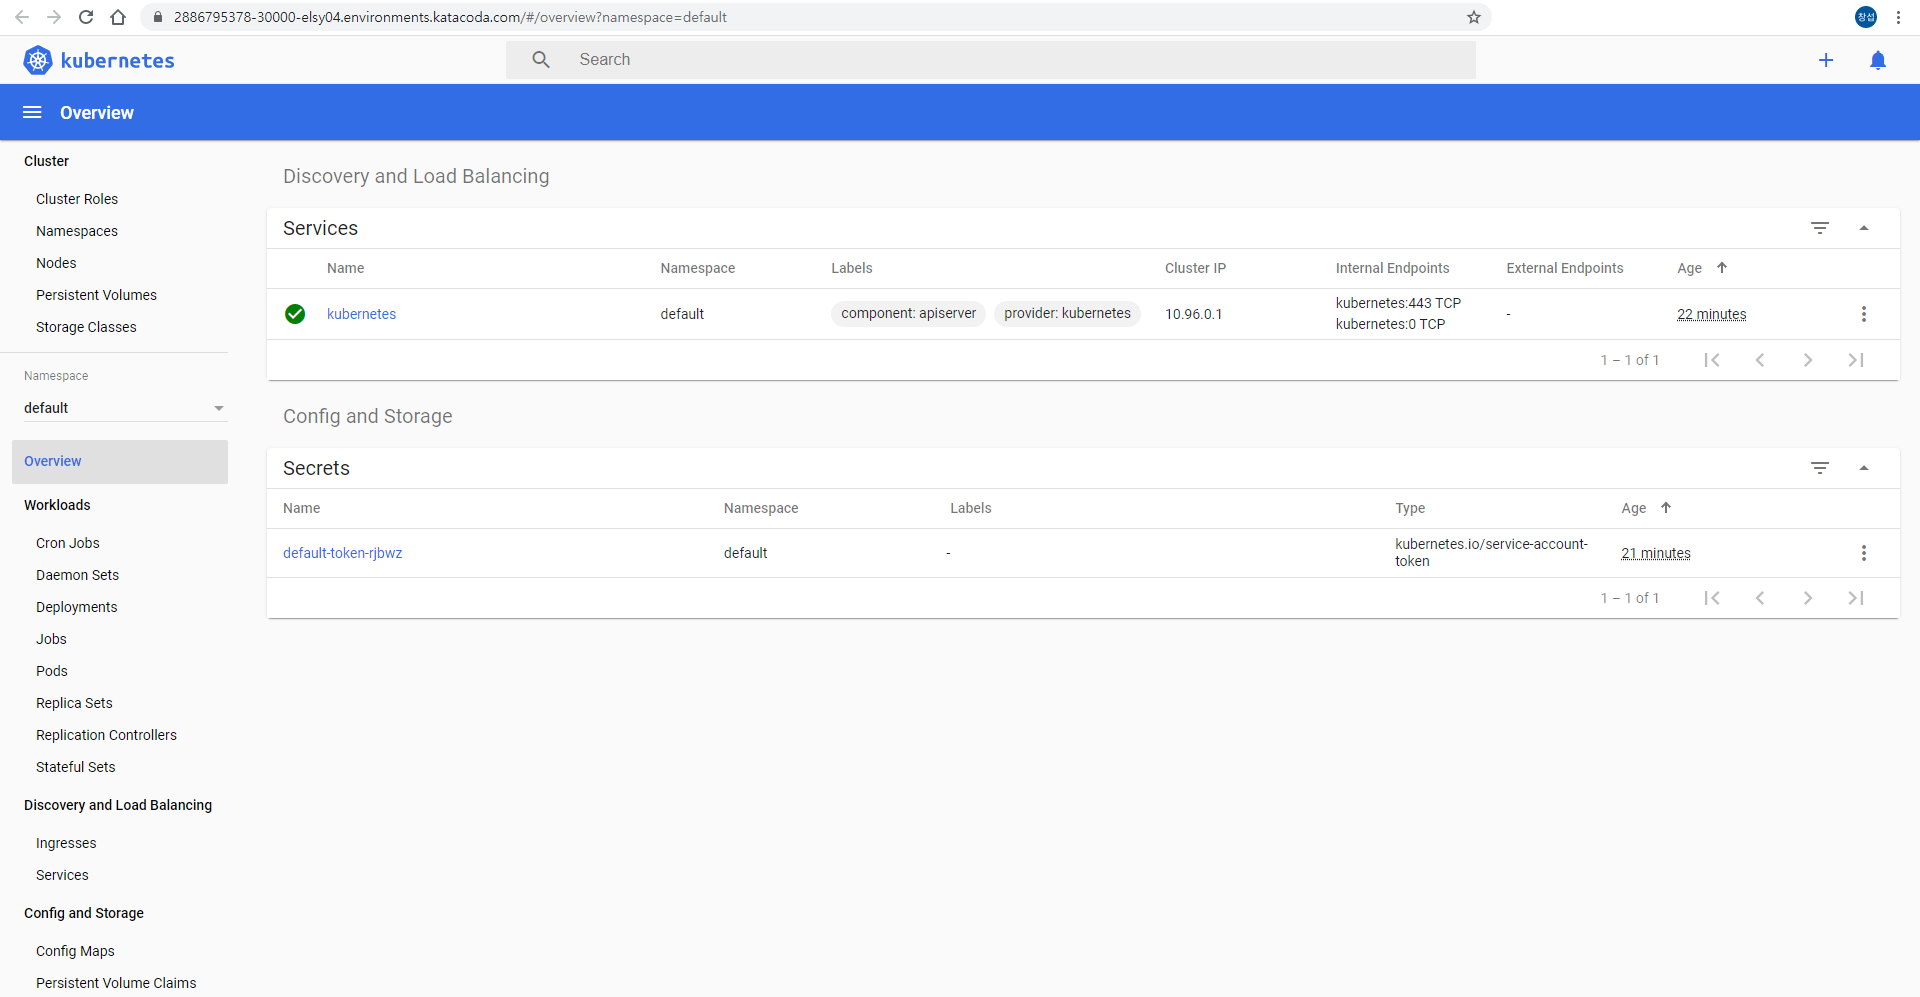Bookmark page with star icon
The image size is (1920, 997).
1474,17
